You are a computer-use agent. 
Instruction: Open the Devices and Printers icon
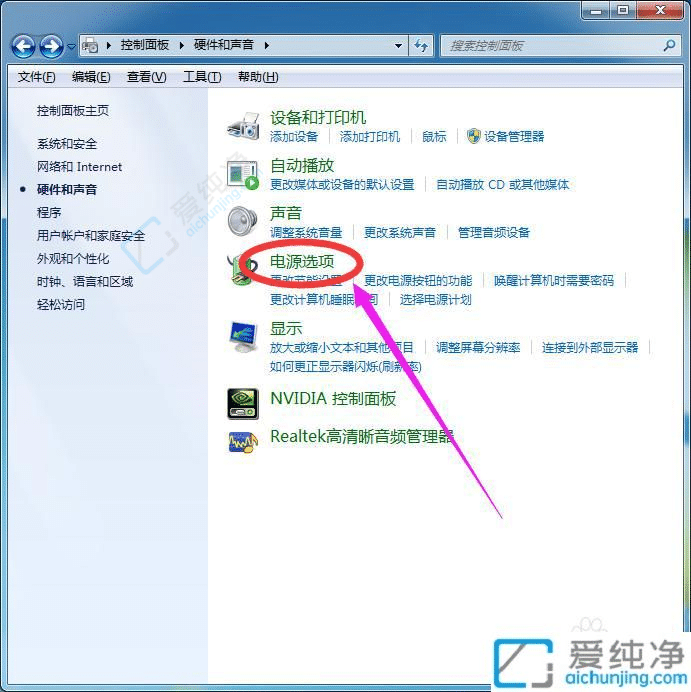point(243,126)
